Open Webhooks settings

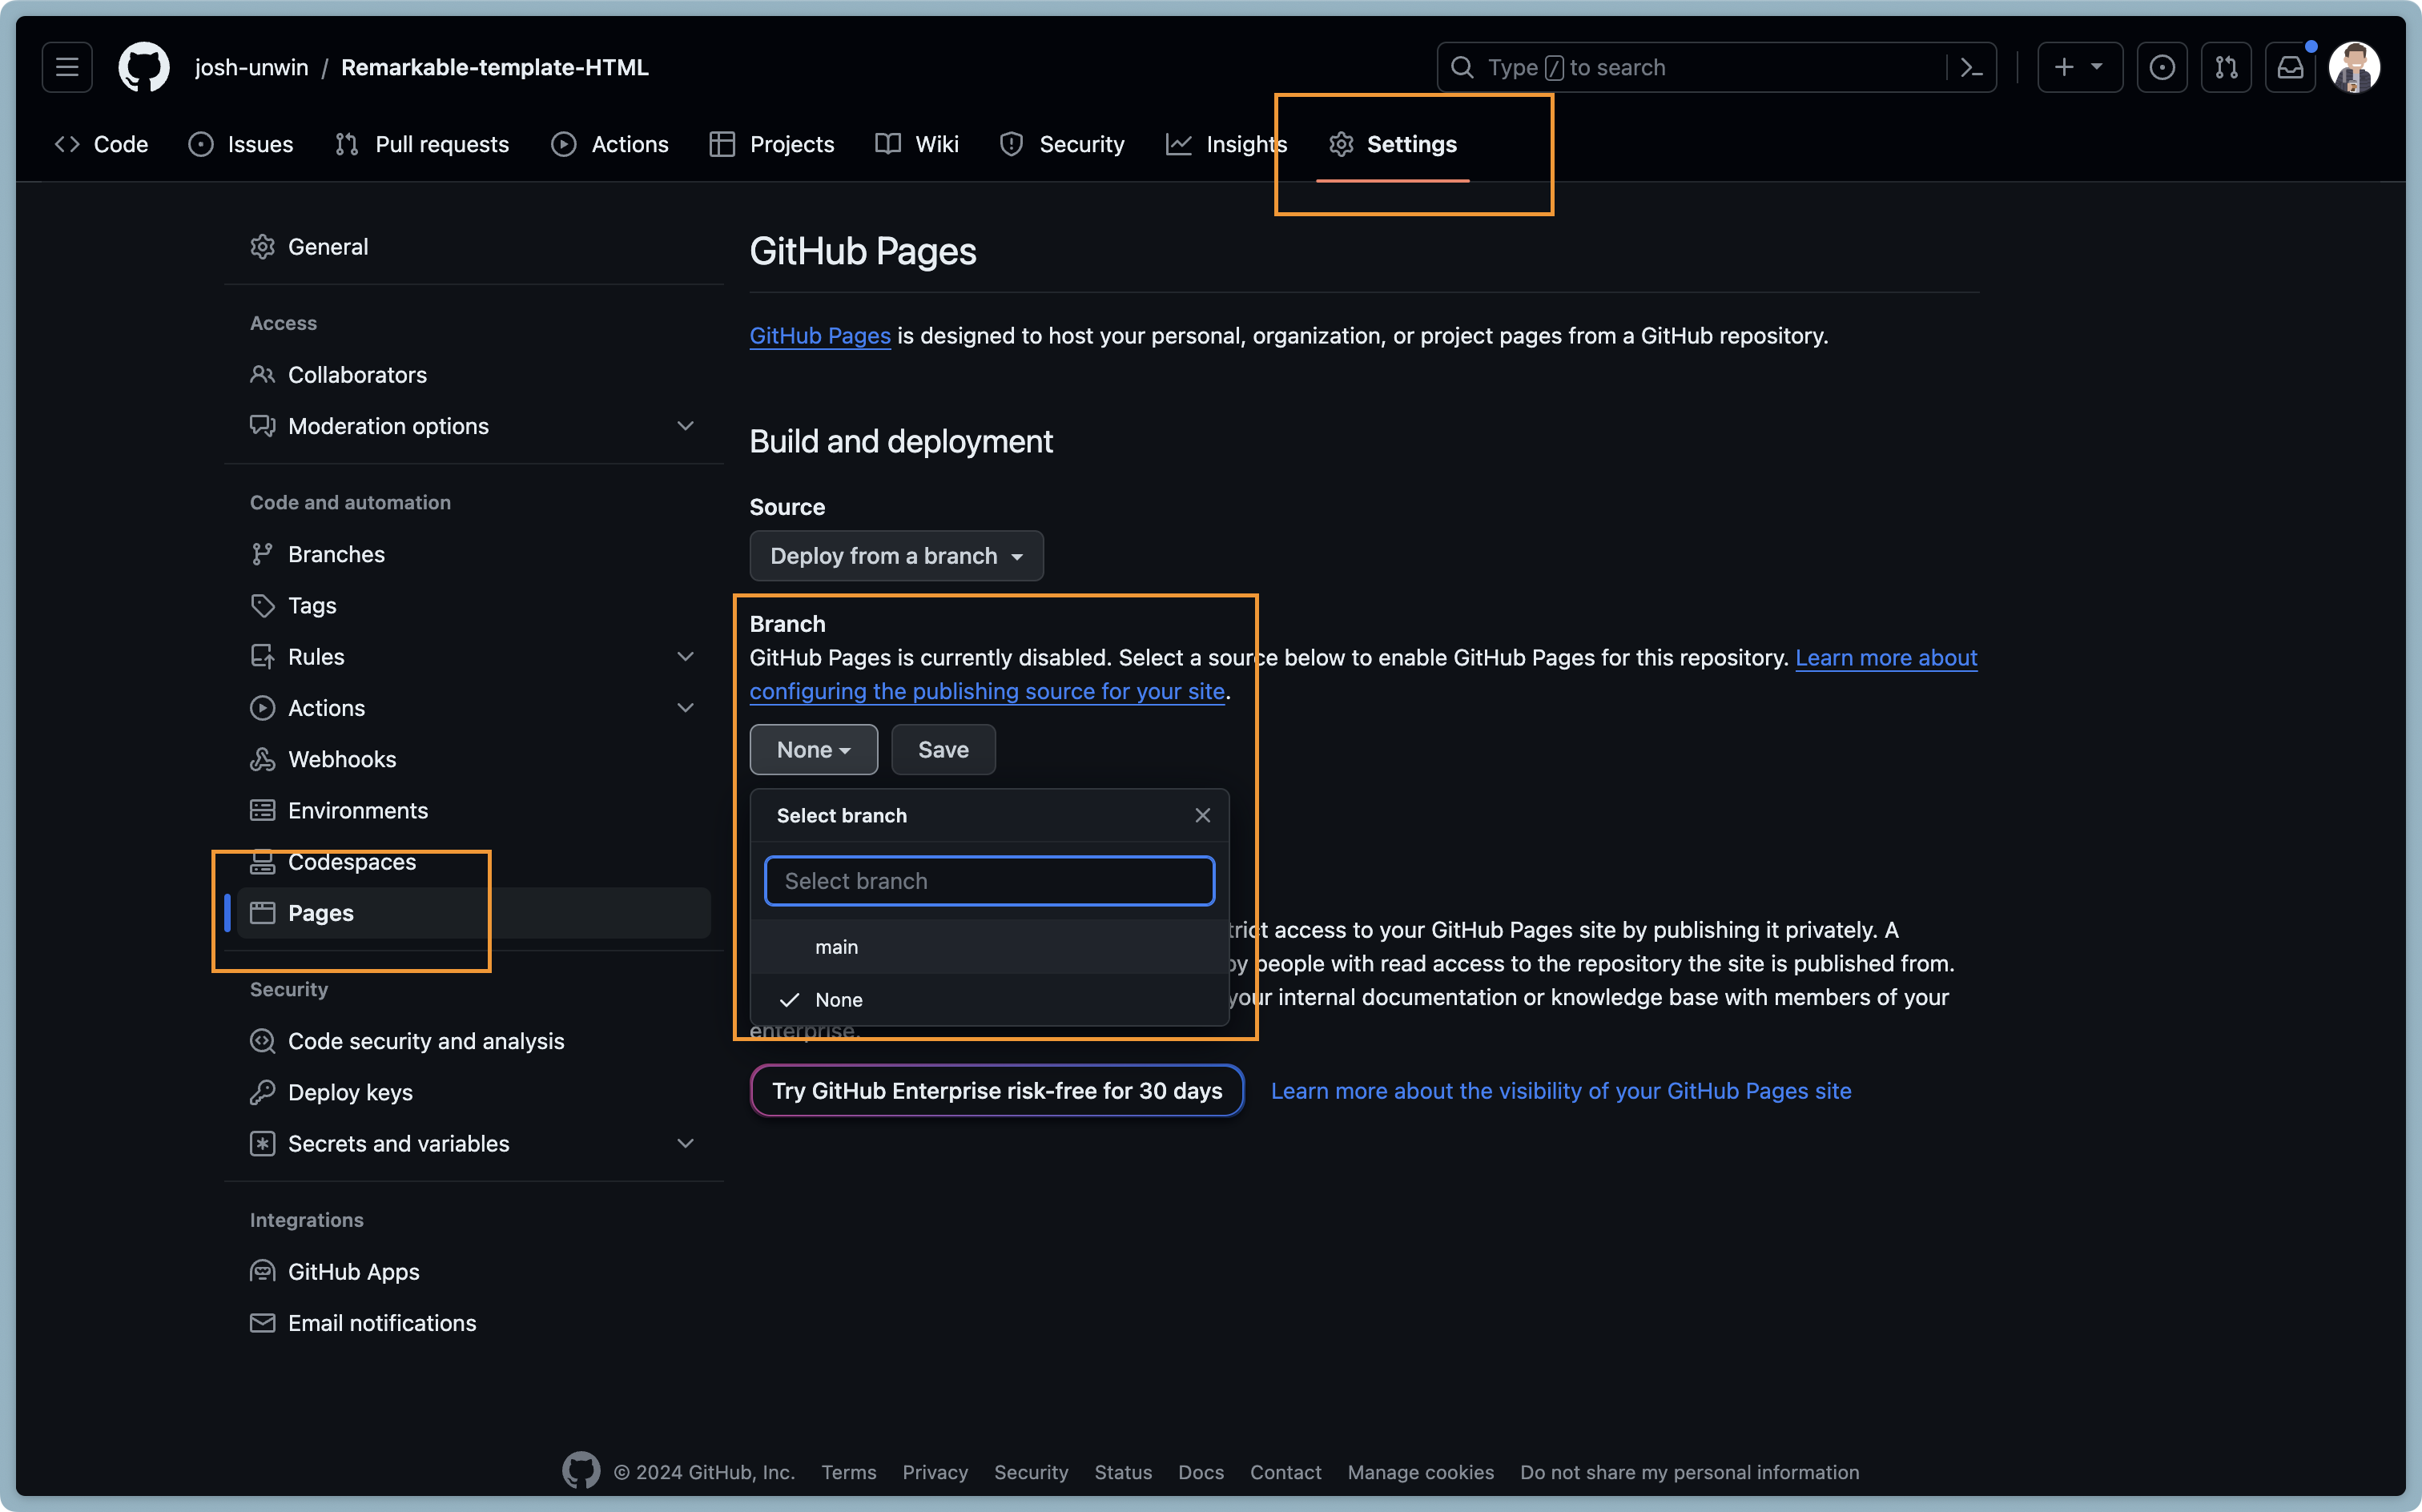coord(474,759)
